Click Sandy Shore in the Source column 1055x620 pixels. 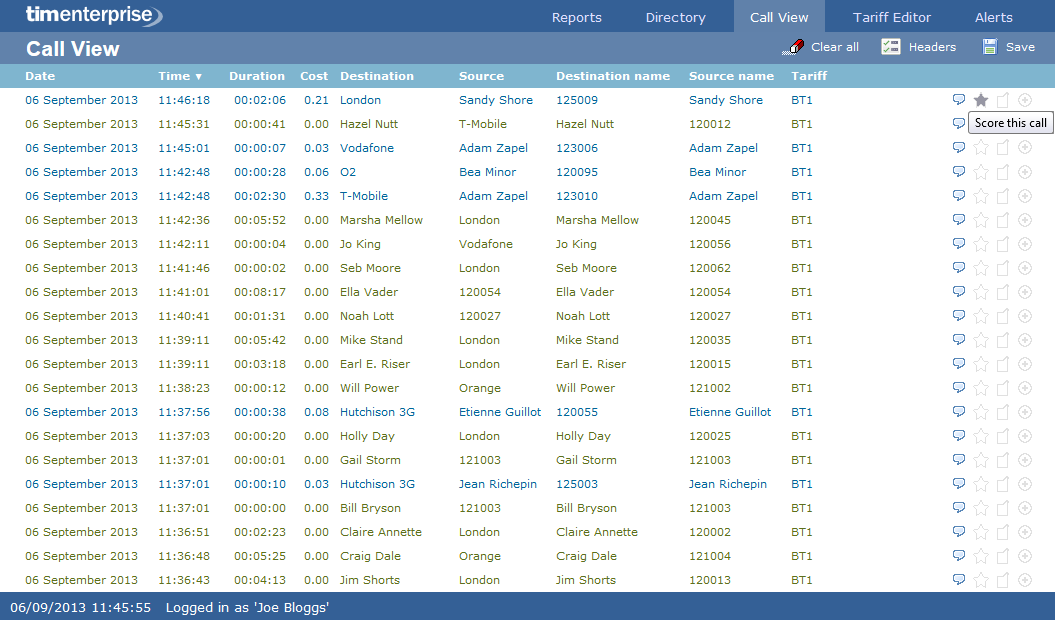point(496,100)
